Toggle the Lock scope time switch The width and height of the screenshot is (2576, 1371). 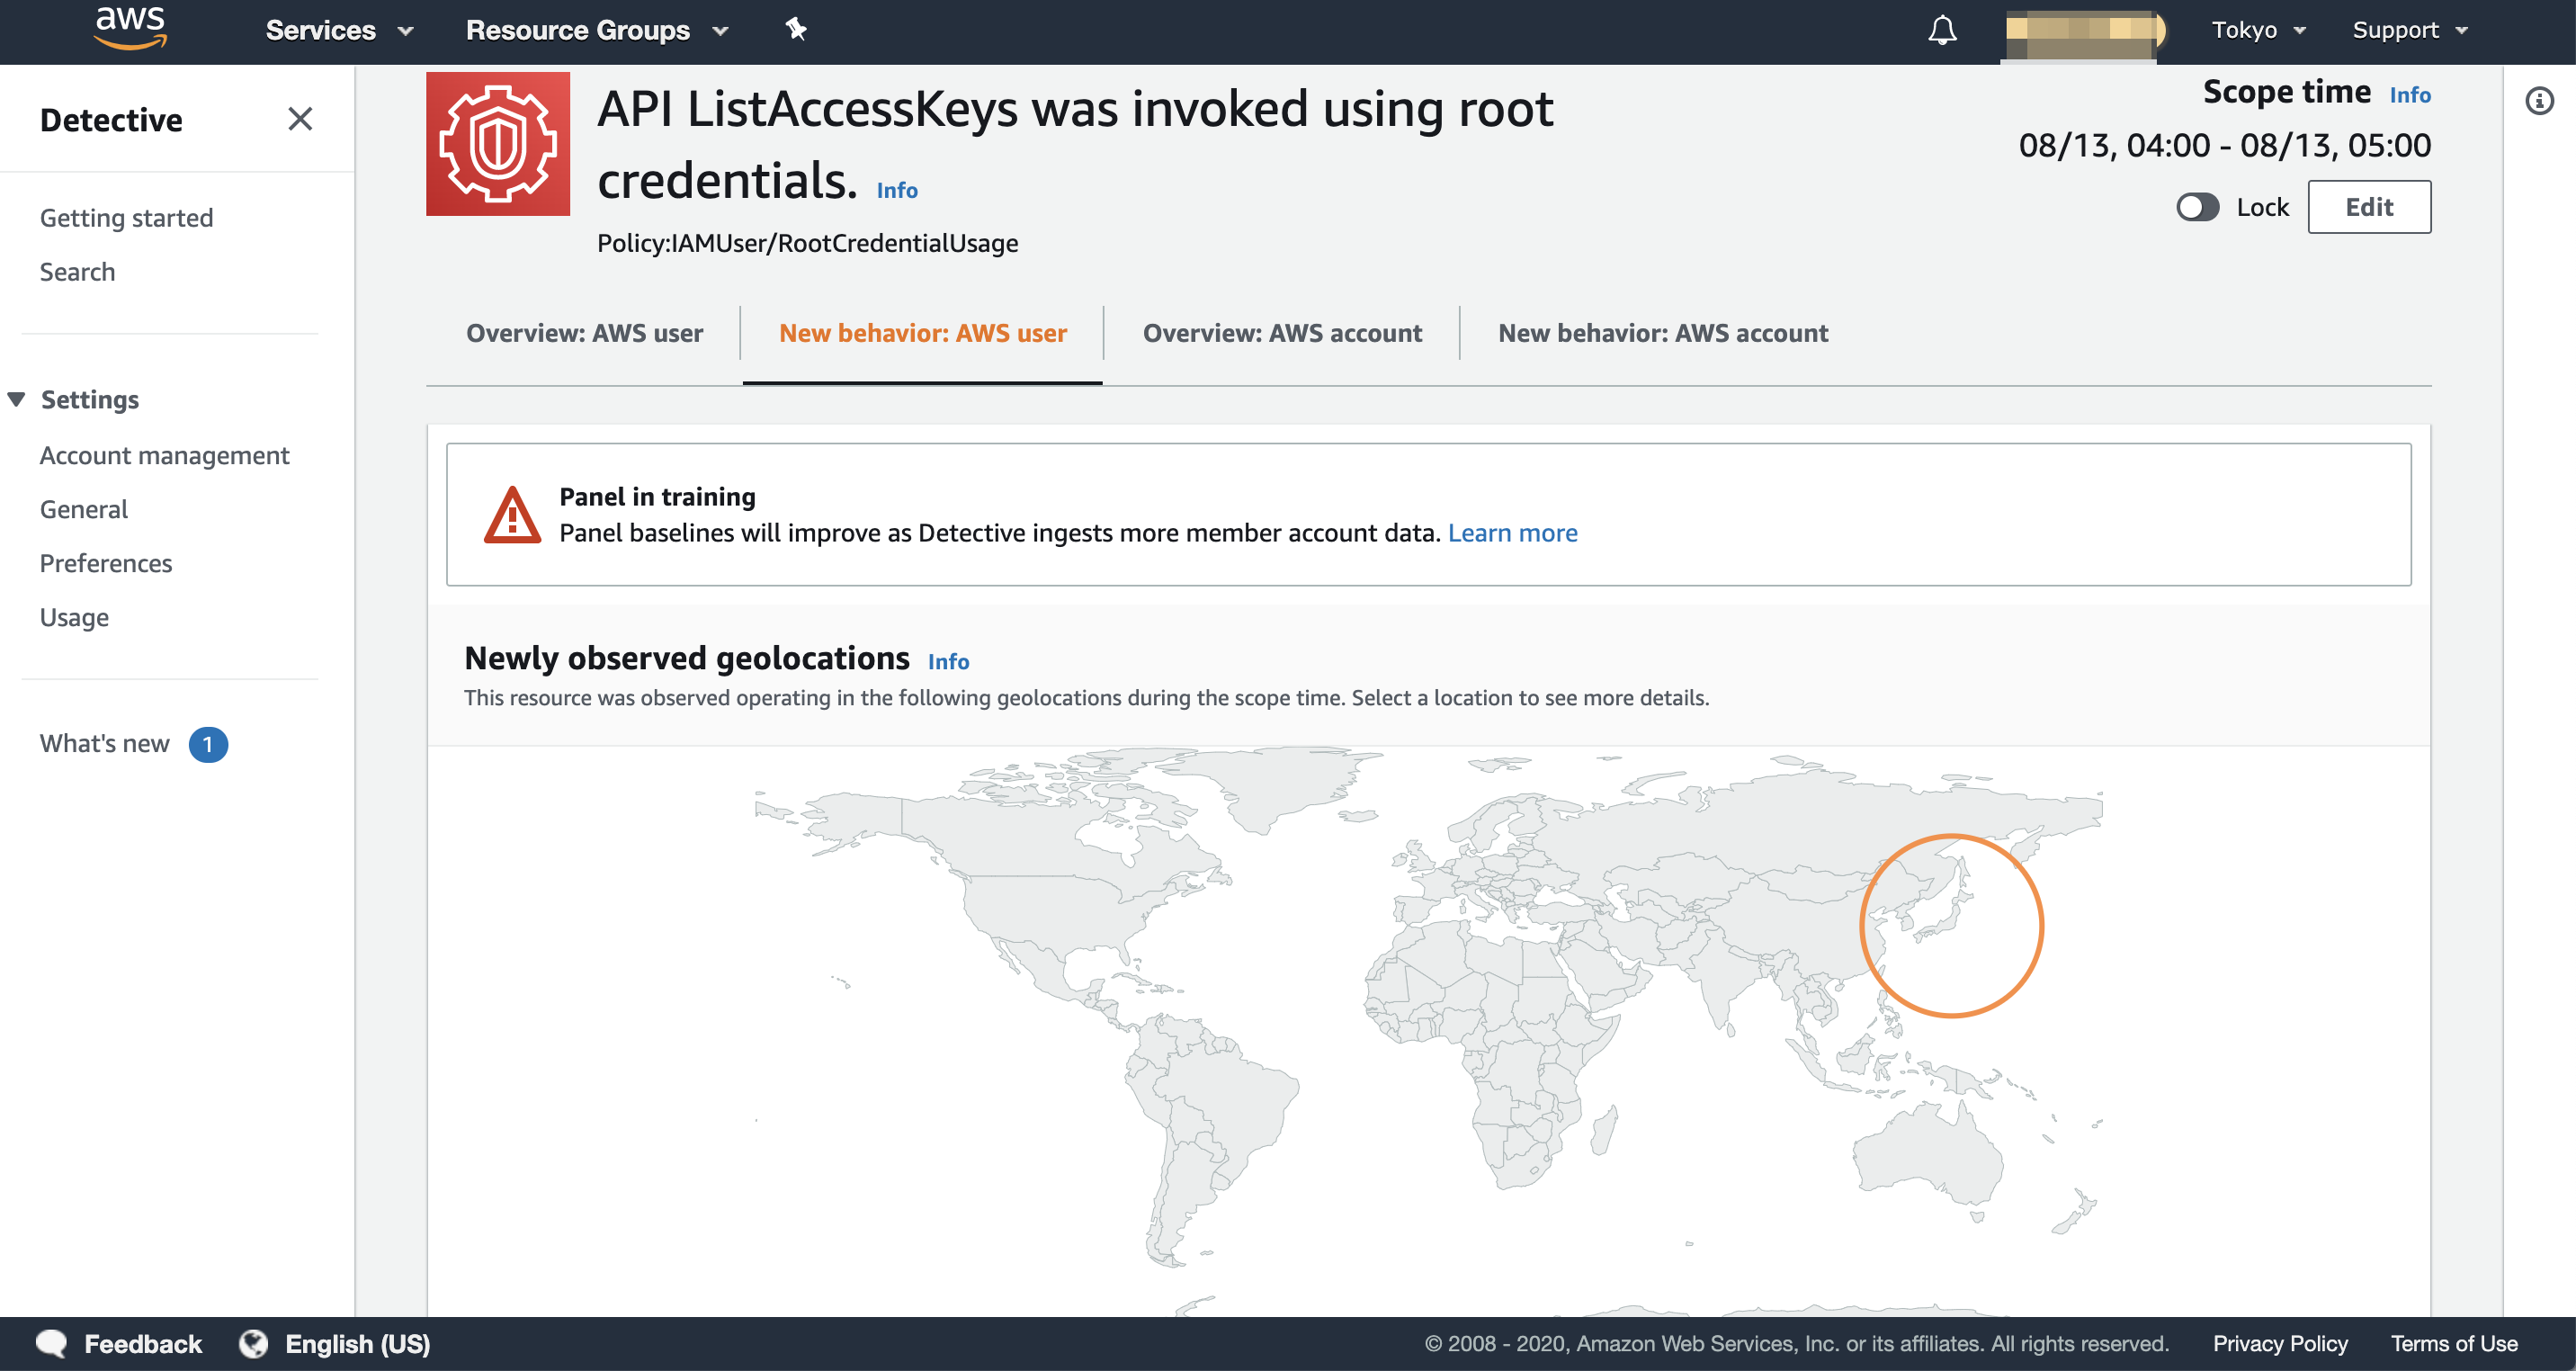[x=2197, y=207]
